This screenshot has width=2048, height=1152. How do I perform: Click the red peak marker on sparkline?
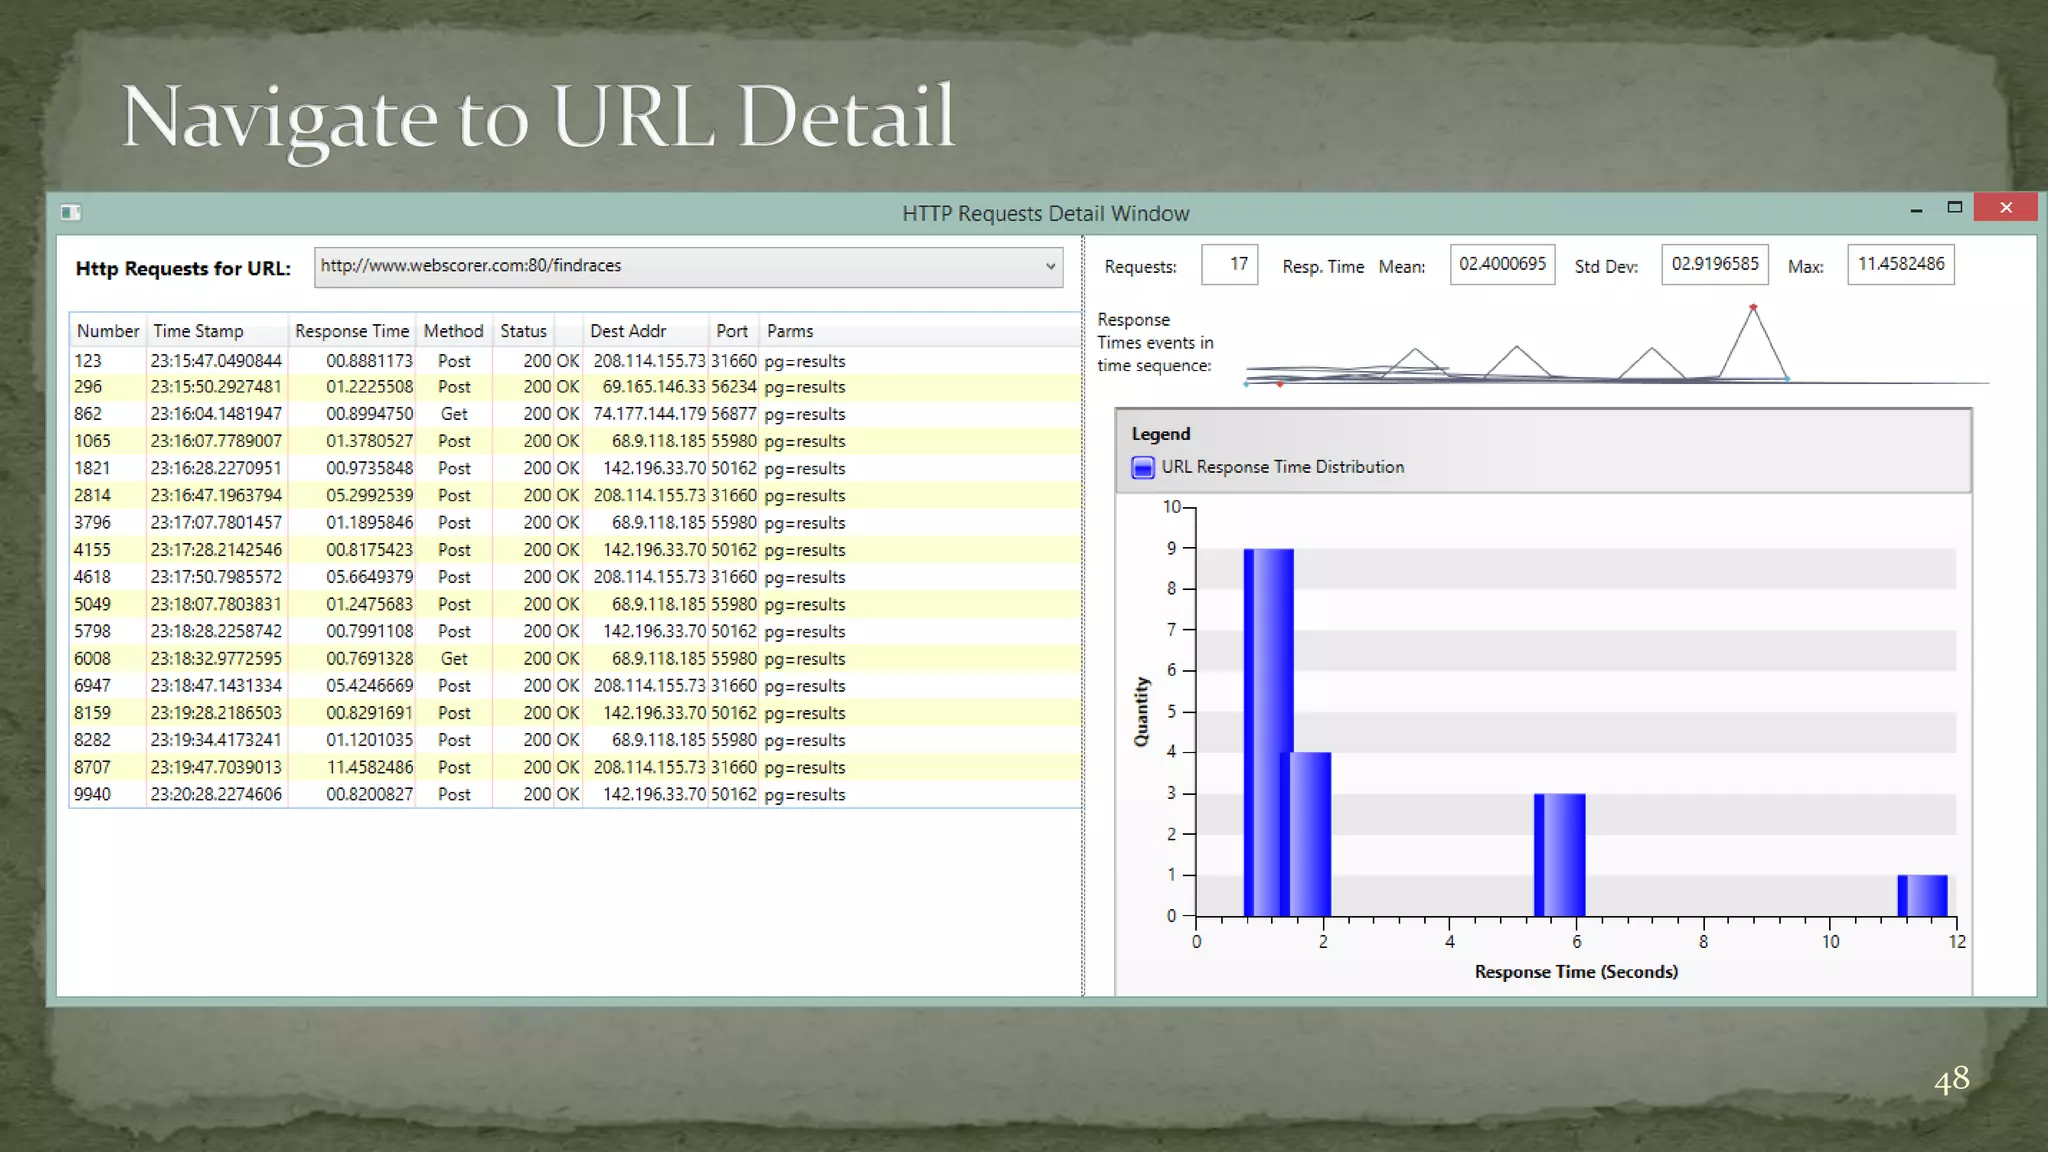coord(1753,308)
